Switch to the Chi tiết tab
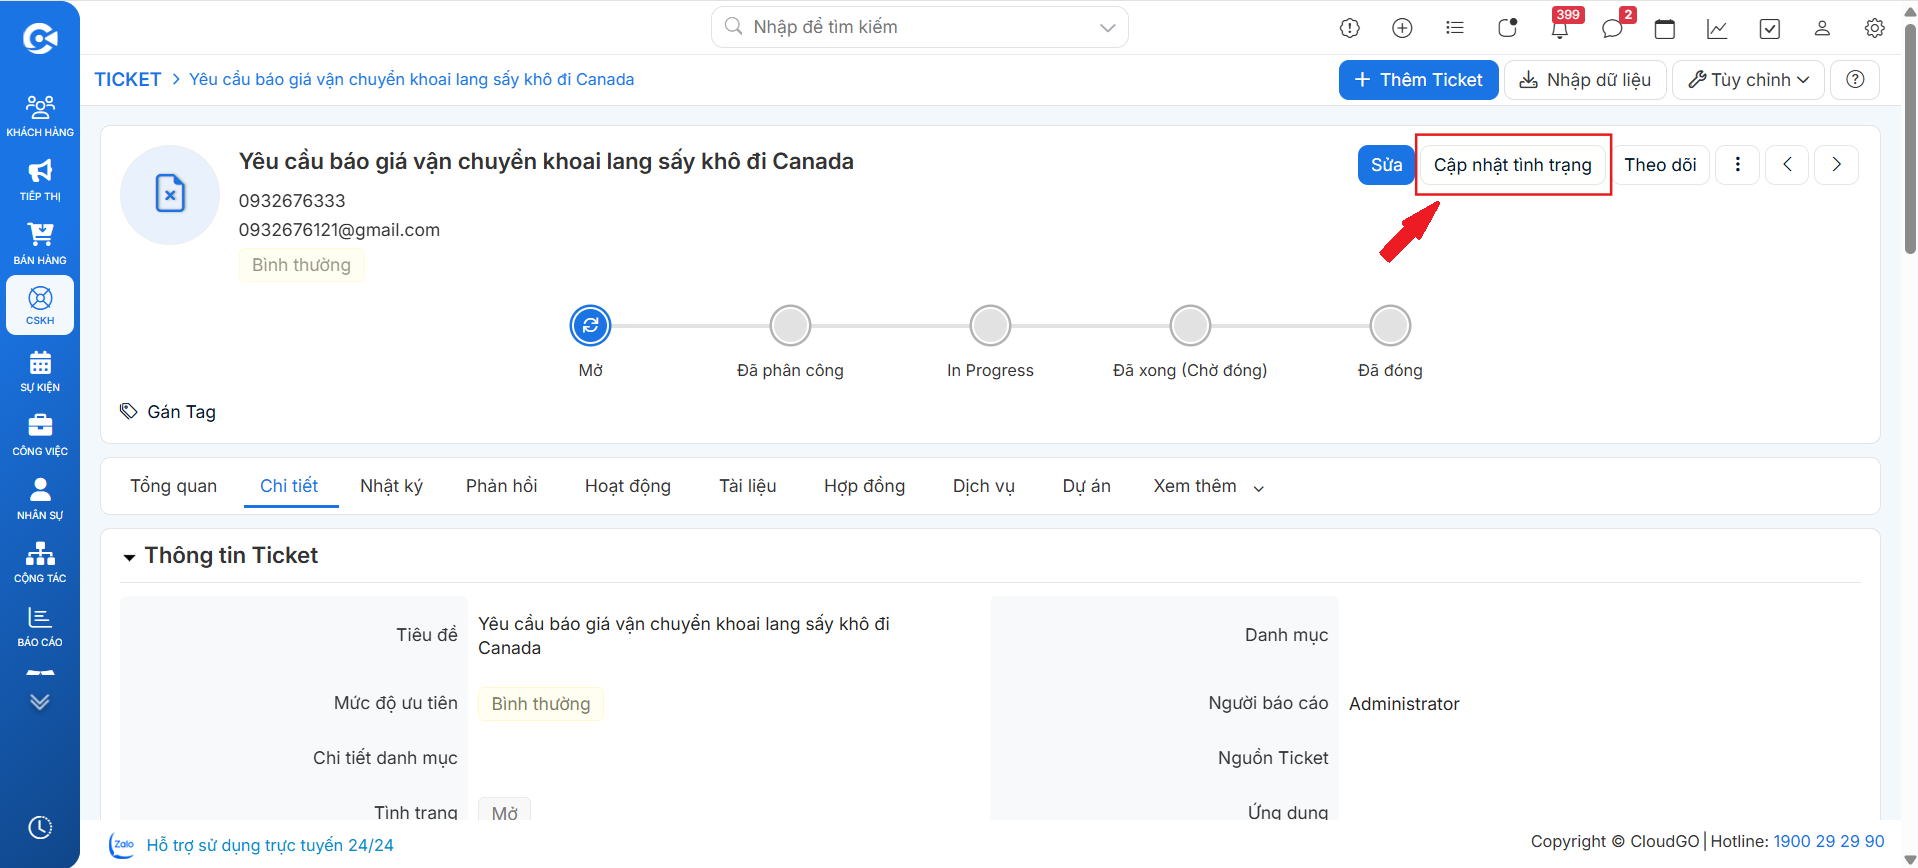 (289, 486)
